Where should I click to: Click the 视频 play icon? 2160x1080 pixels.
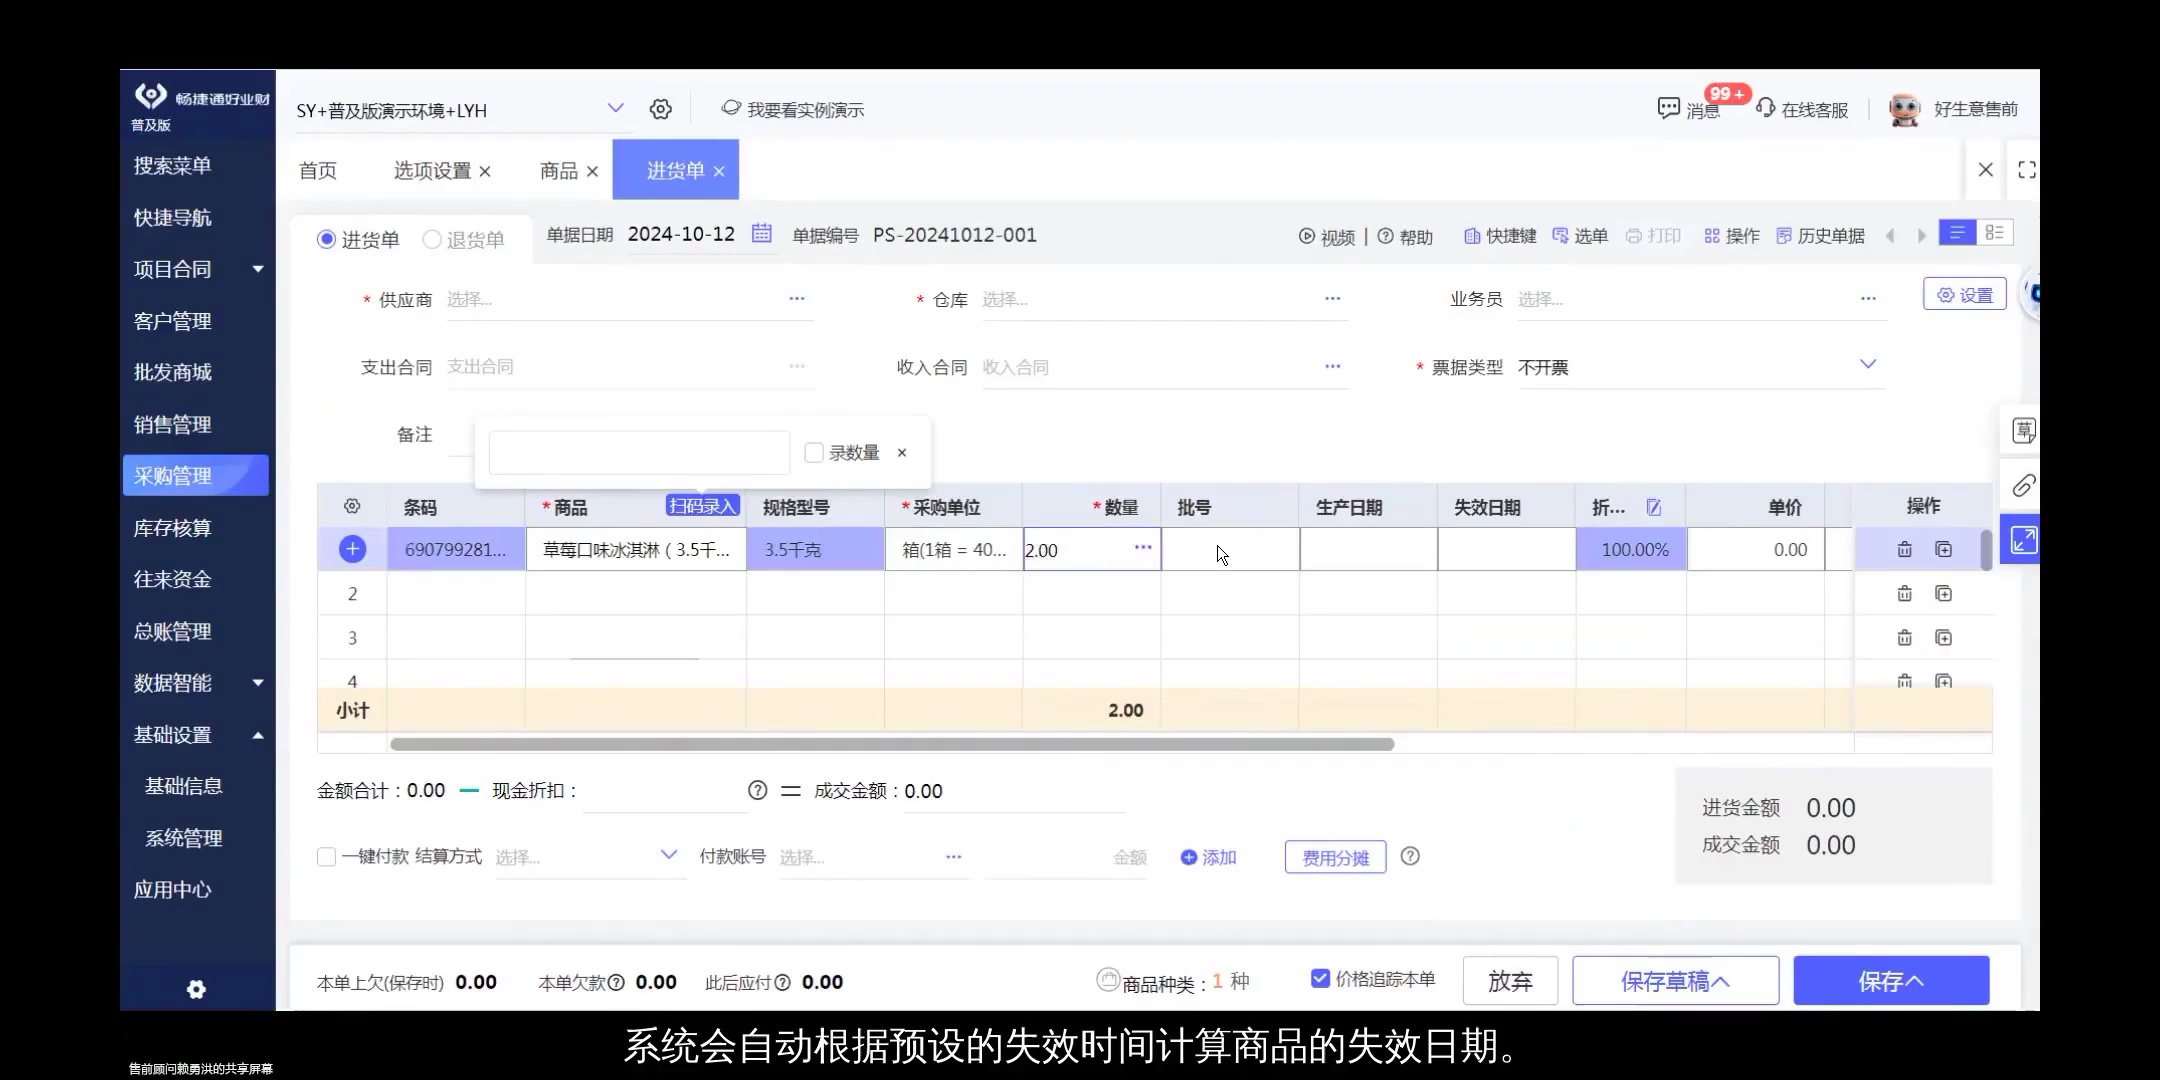point(1307,236)
